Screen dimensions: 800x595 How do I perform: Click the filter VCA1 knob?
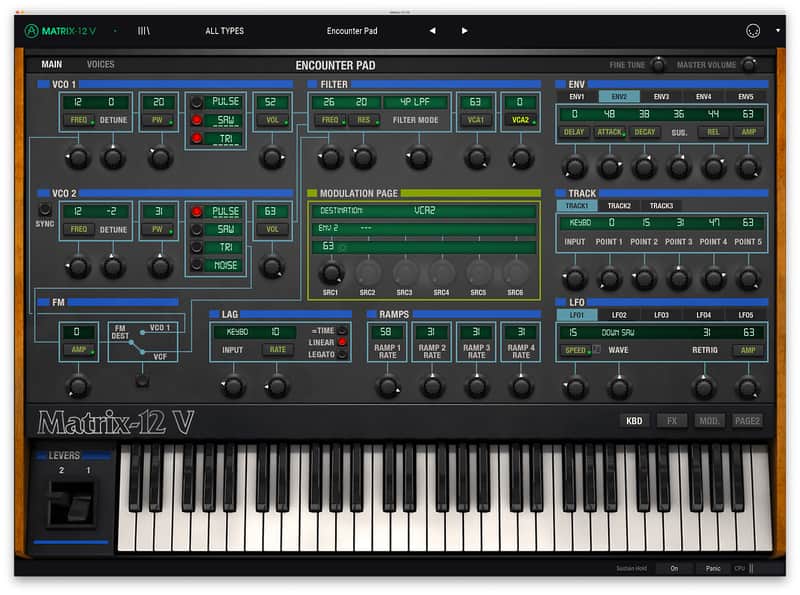[x=476, y=158]
